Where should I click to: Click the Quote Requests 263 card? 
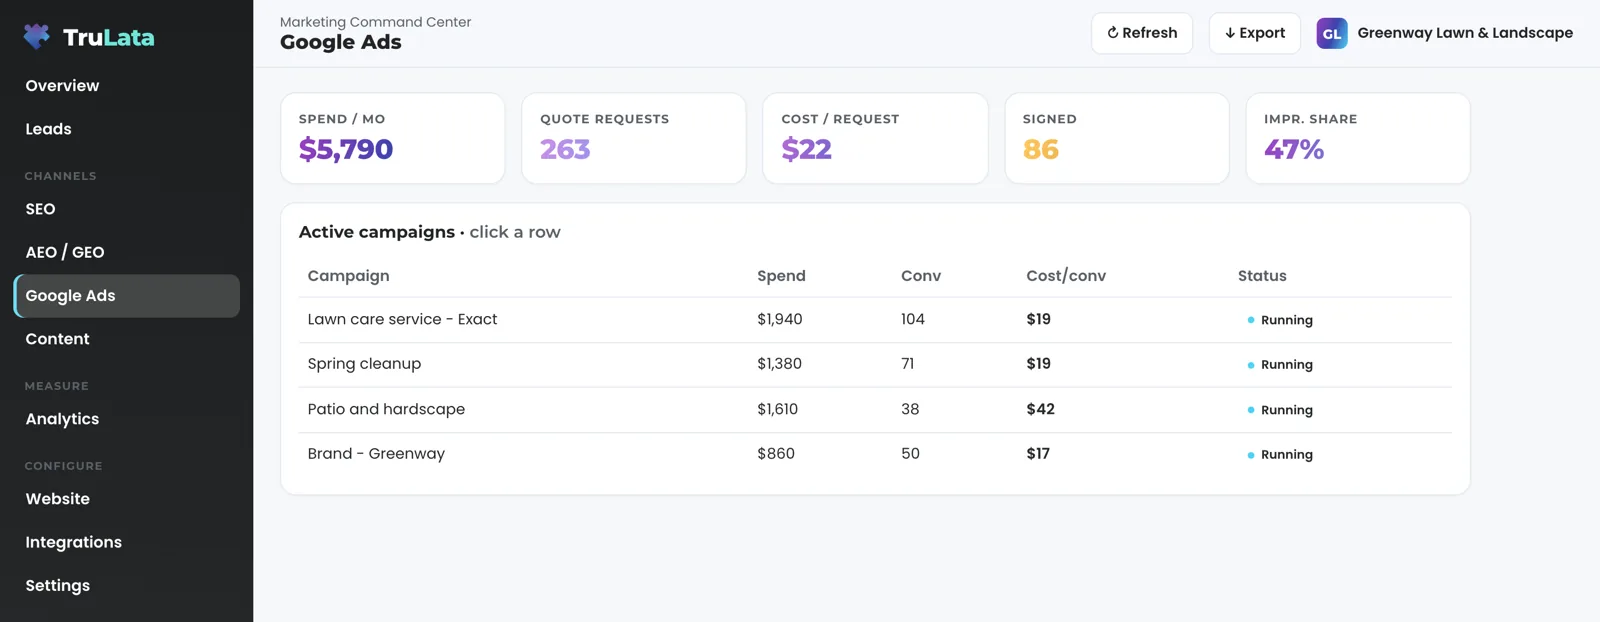click(634, 138)
